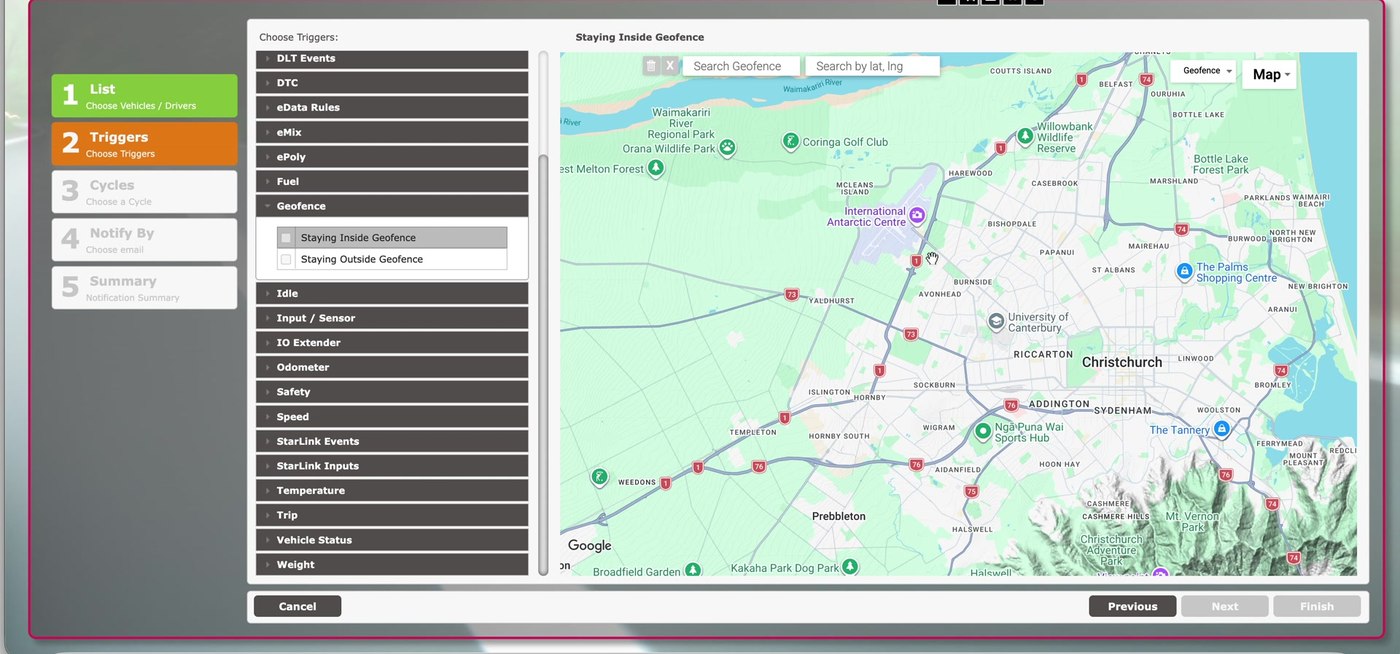Click the Coringa Golf Club map marker
The image size is (1400, 654).
coord(790,142)
